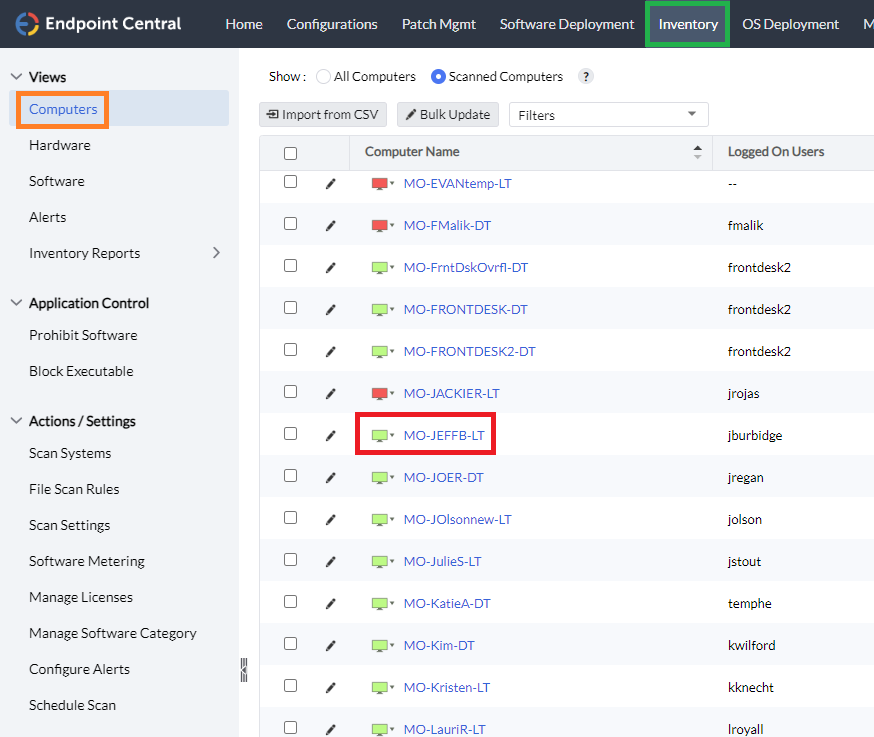
Task: Switch to the Configurations tab
Action: pyautogui.click(x=332, y=25)
